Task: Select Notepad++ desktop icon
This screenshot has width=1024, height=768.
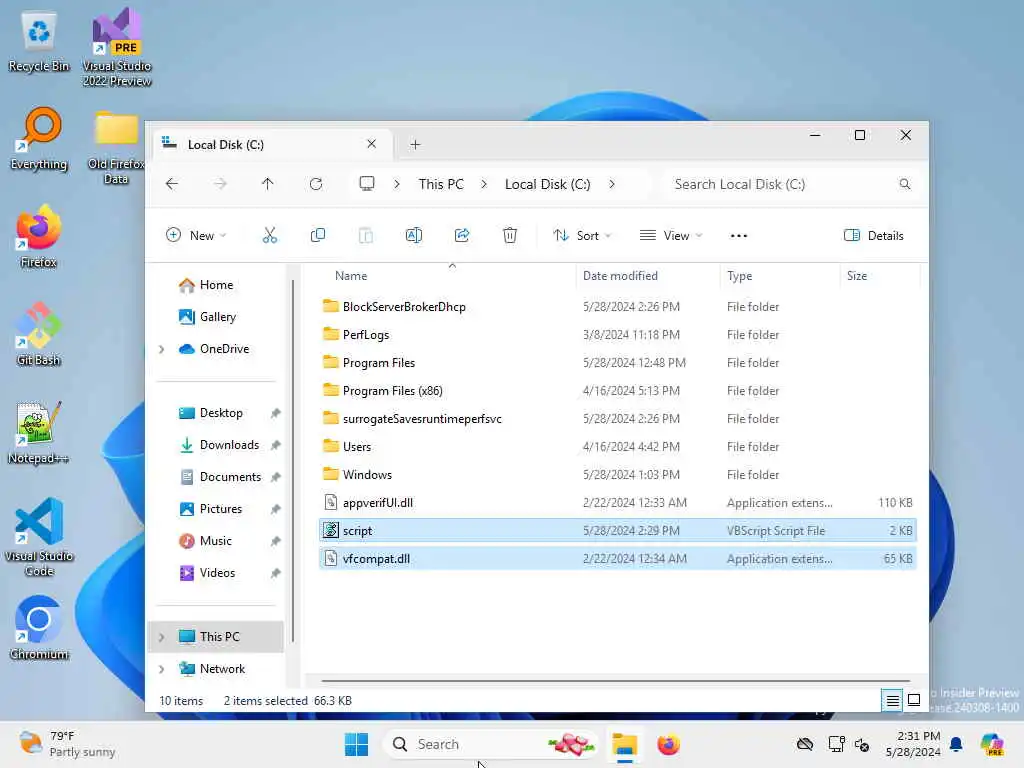Action: point(39,433)
